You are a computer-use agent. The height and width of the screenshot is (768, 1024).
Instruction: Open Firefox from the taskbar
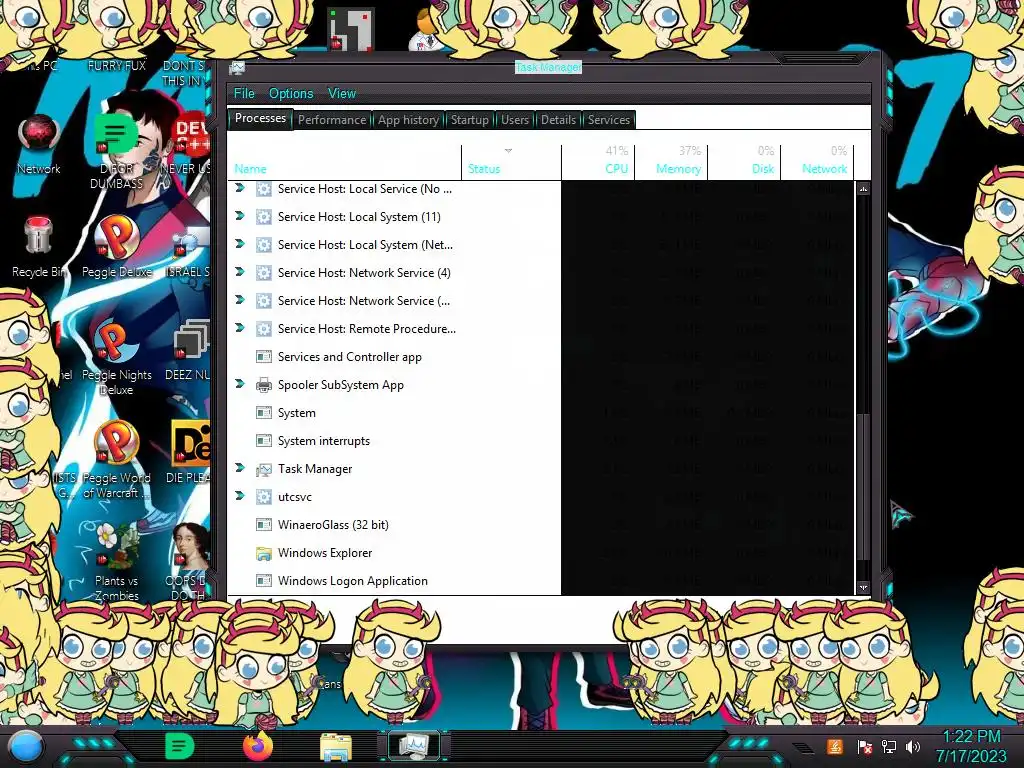pyautogui.click(x=257, y=746)
